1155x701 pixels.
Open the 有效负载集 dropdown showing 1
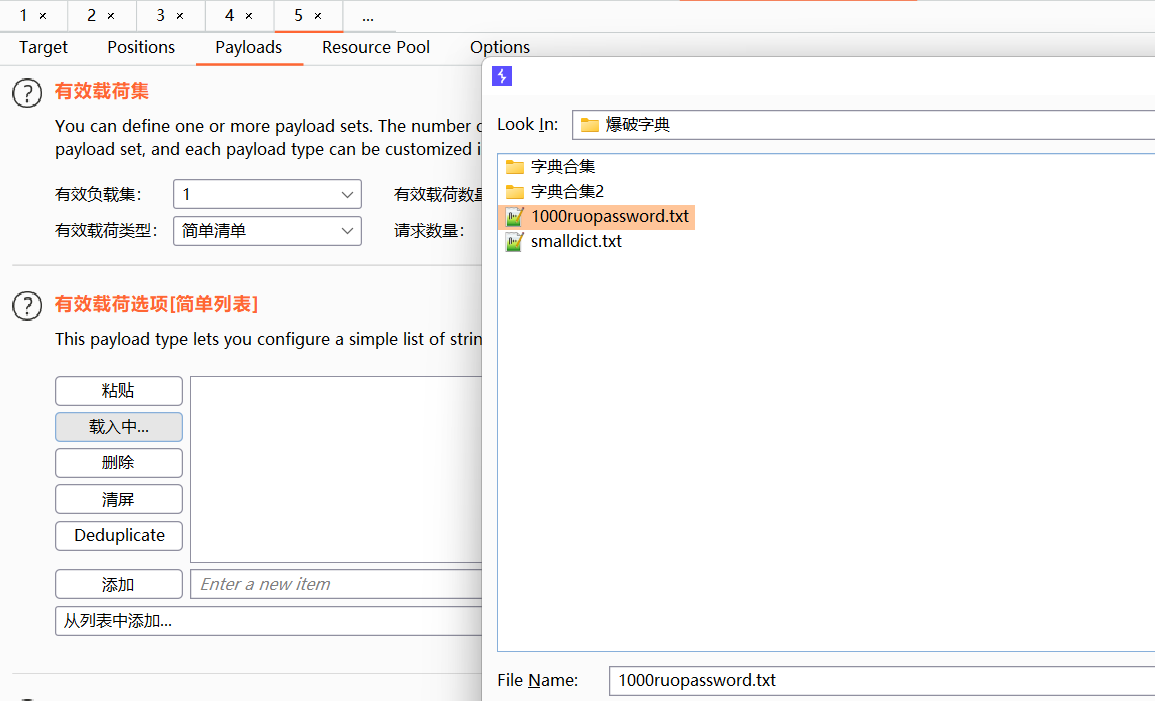click(267, 194)
